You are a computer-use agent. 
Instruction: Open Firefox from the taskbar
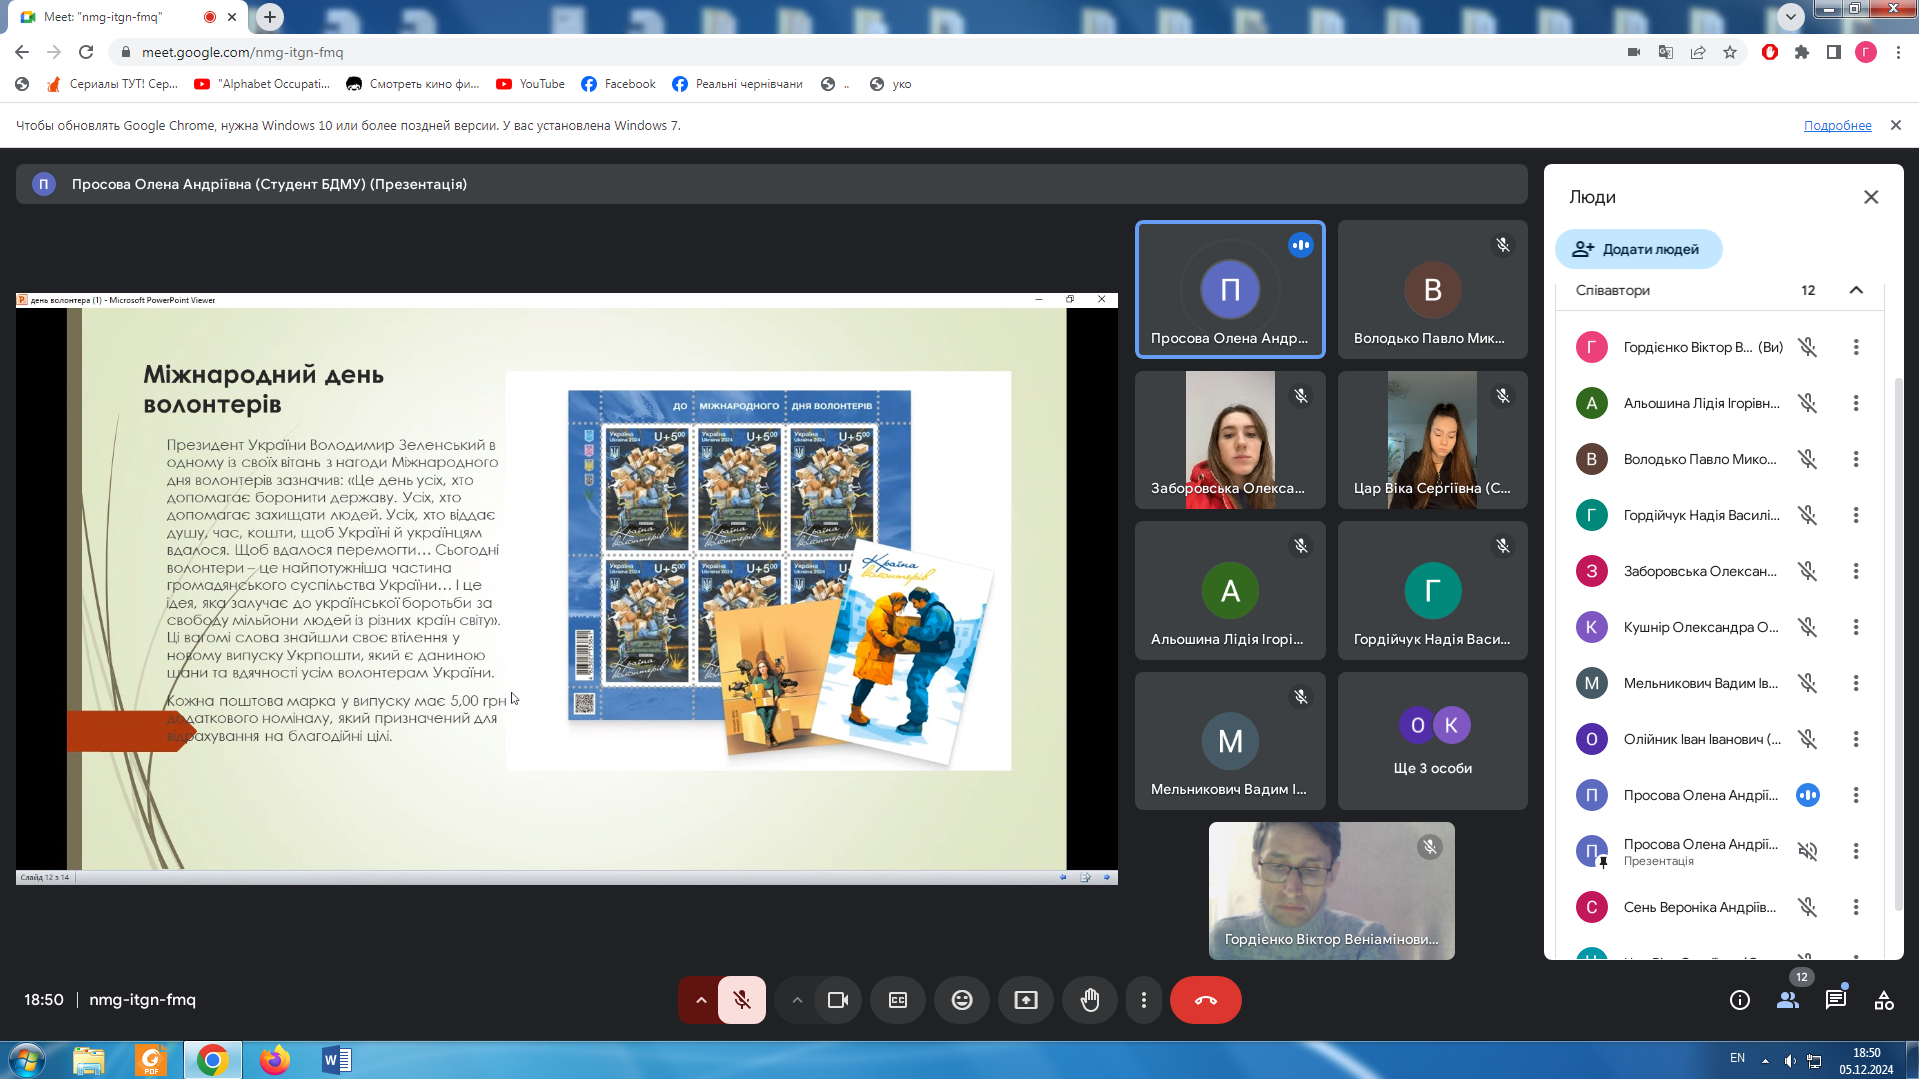click(274, 1060)
